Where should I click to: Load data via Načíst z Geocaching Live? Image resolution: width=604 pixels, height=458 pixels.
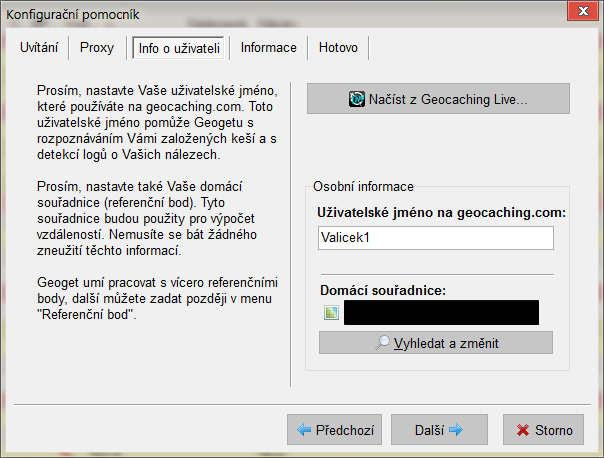(438, 99)
